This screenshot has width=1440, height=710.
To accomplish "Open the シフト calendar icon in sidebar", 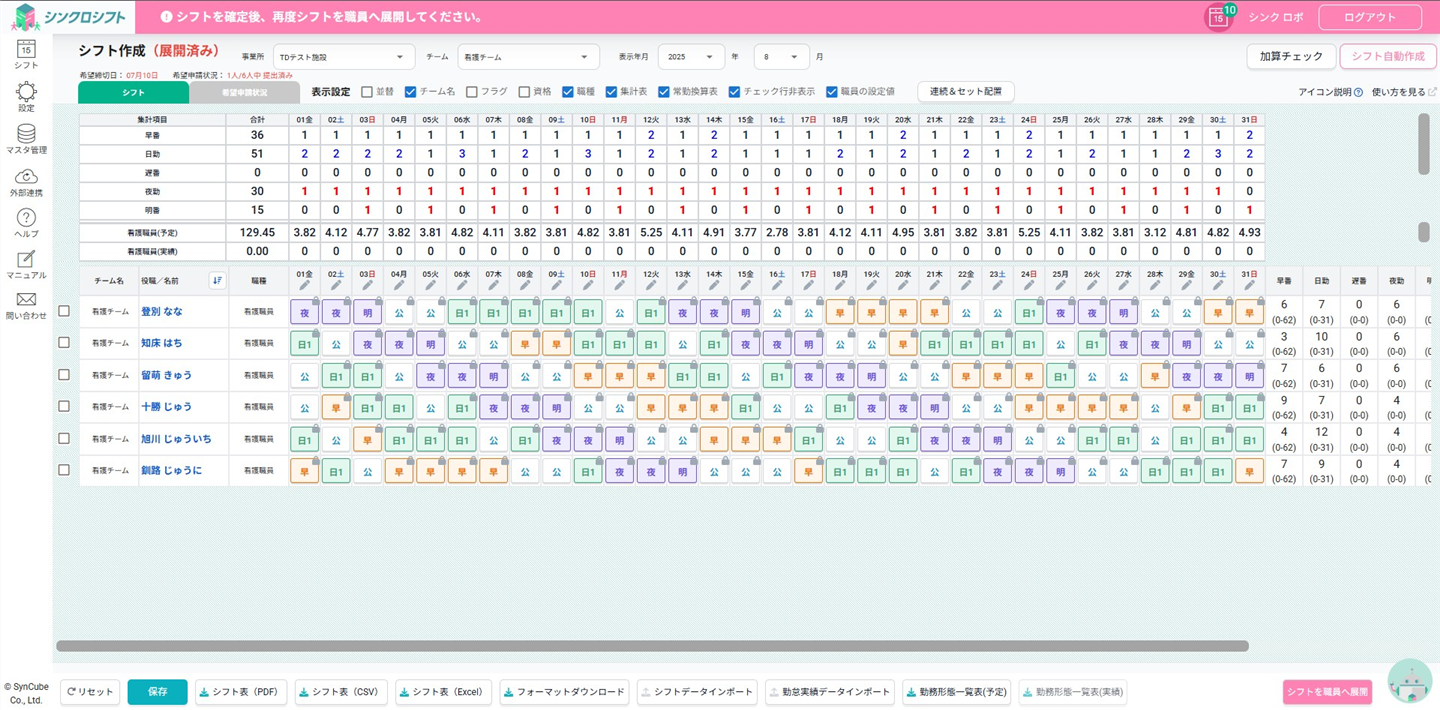I will click(26, 49).
